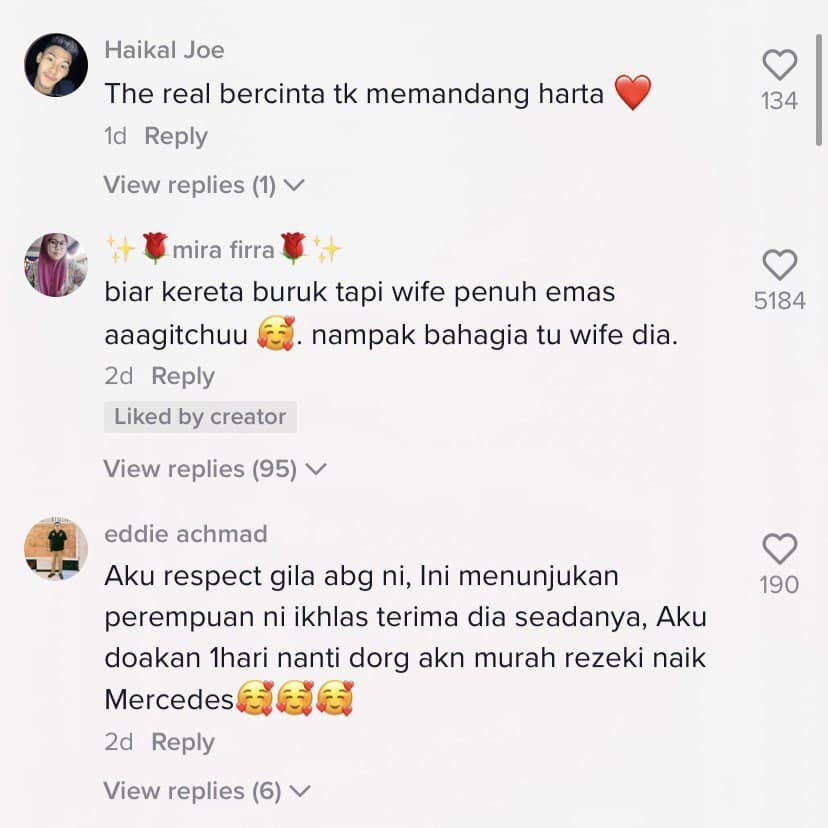Tap the heart on mira firra's comment
Image resolution: width=828 pixels, height=828 pixels.
(x=779, y=264)
